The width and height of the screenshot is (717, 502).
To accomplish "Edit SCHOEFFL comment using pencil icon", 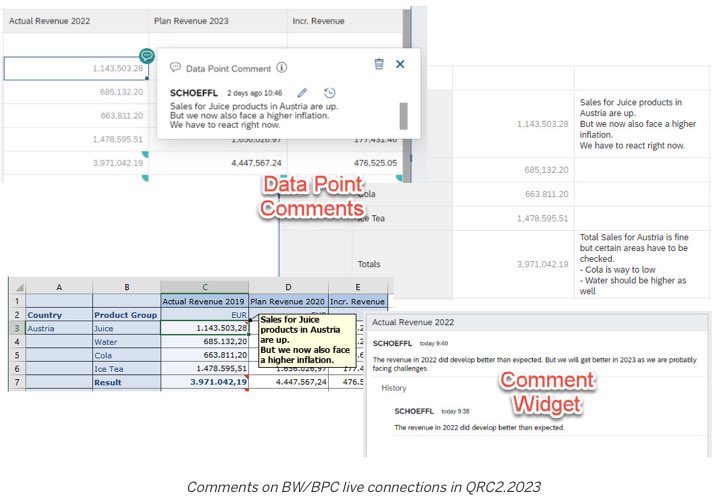I will click(302, 93).
